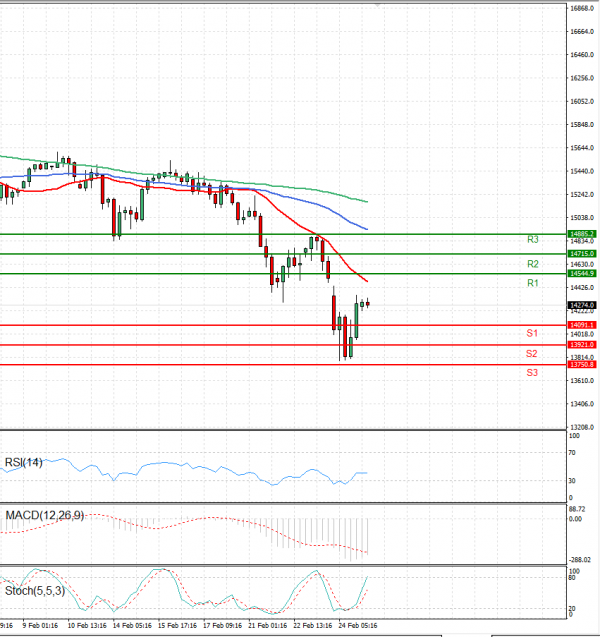
Task: Click the 14426.0 price axis value
Action: [x=582, y=288]
